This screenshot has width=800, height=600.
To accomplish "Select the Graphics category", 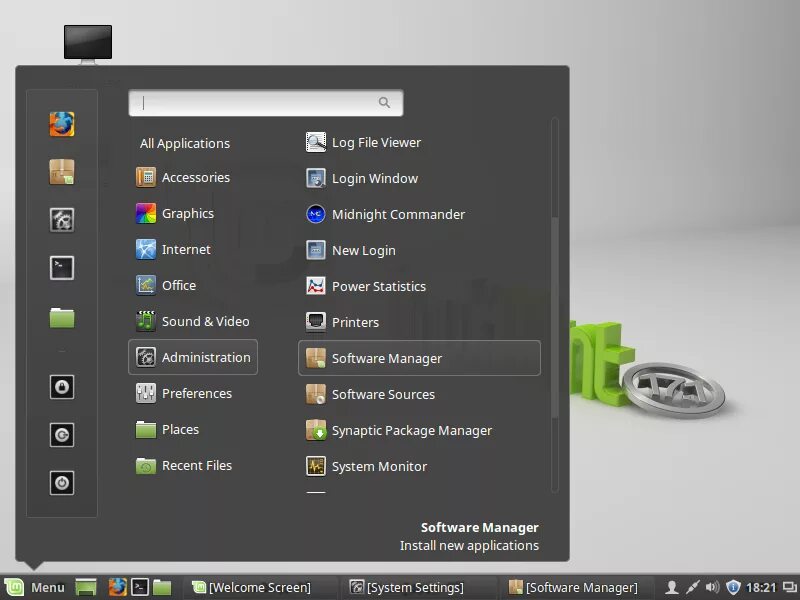I will 193,213.
